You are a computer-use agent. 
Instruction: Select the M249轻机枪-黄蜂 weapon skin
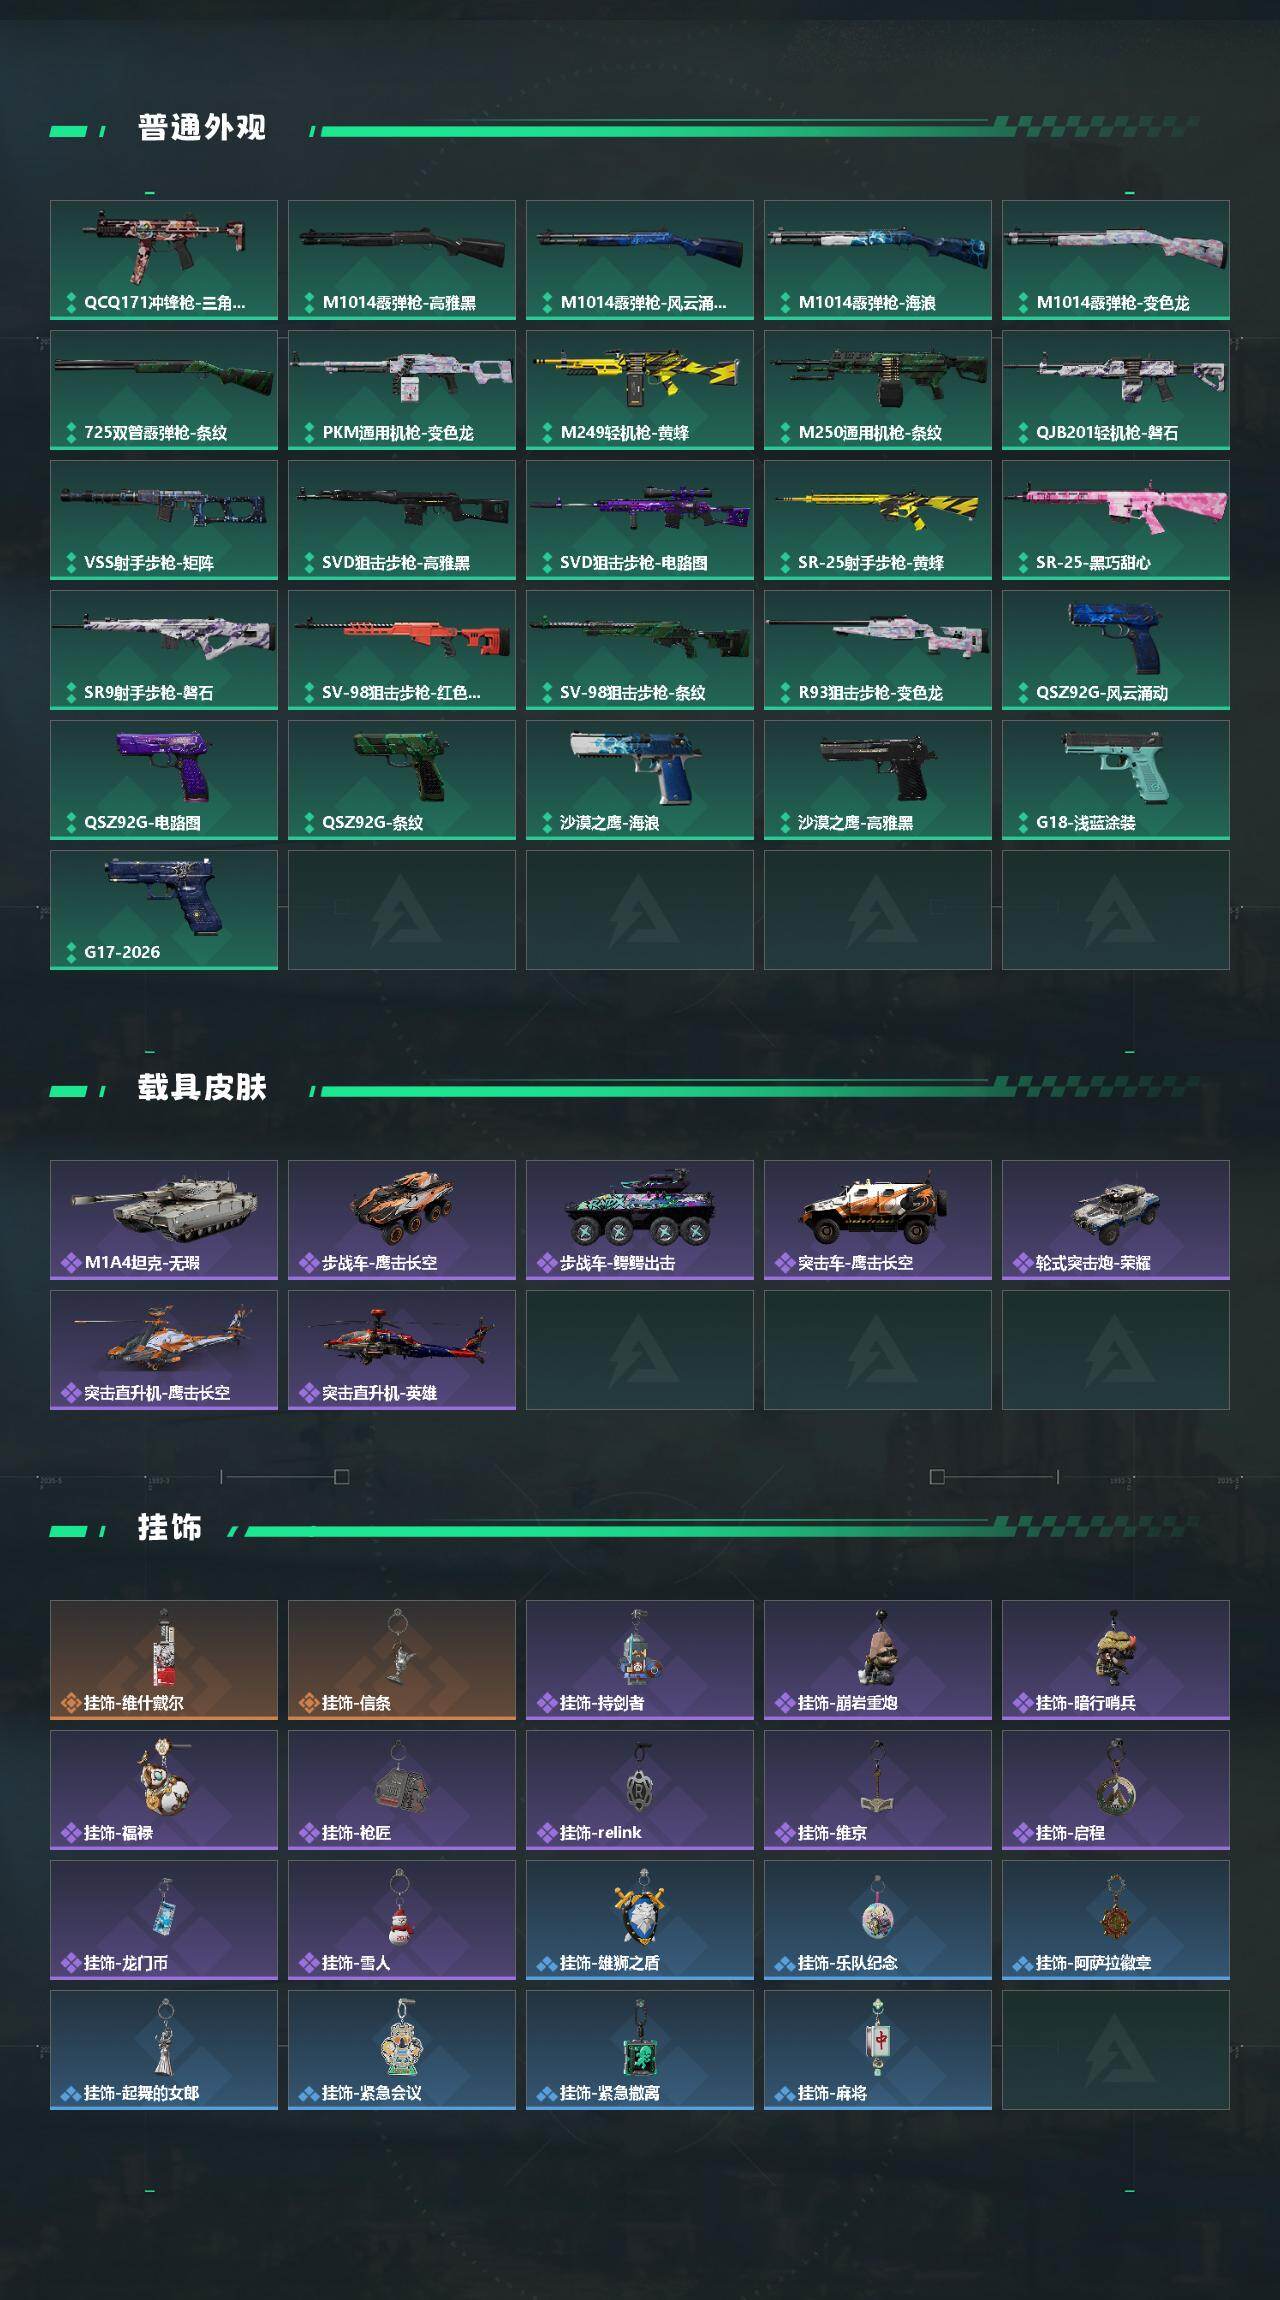click(640, 389)
